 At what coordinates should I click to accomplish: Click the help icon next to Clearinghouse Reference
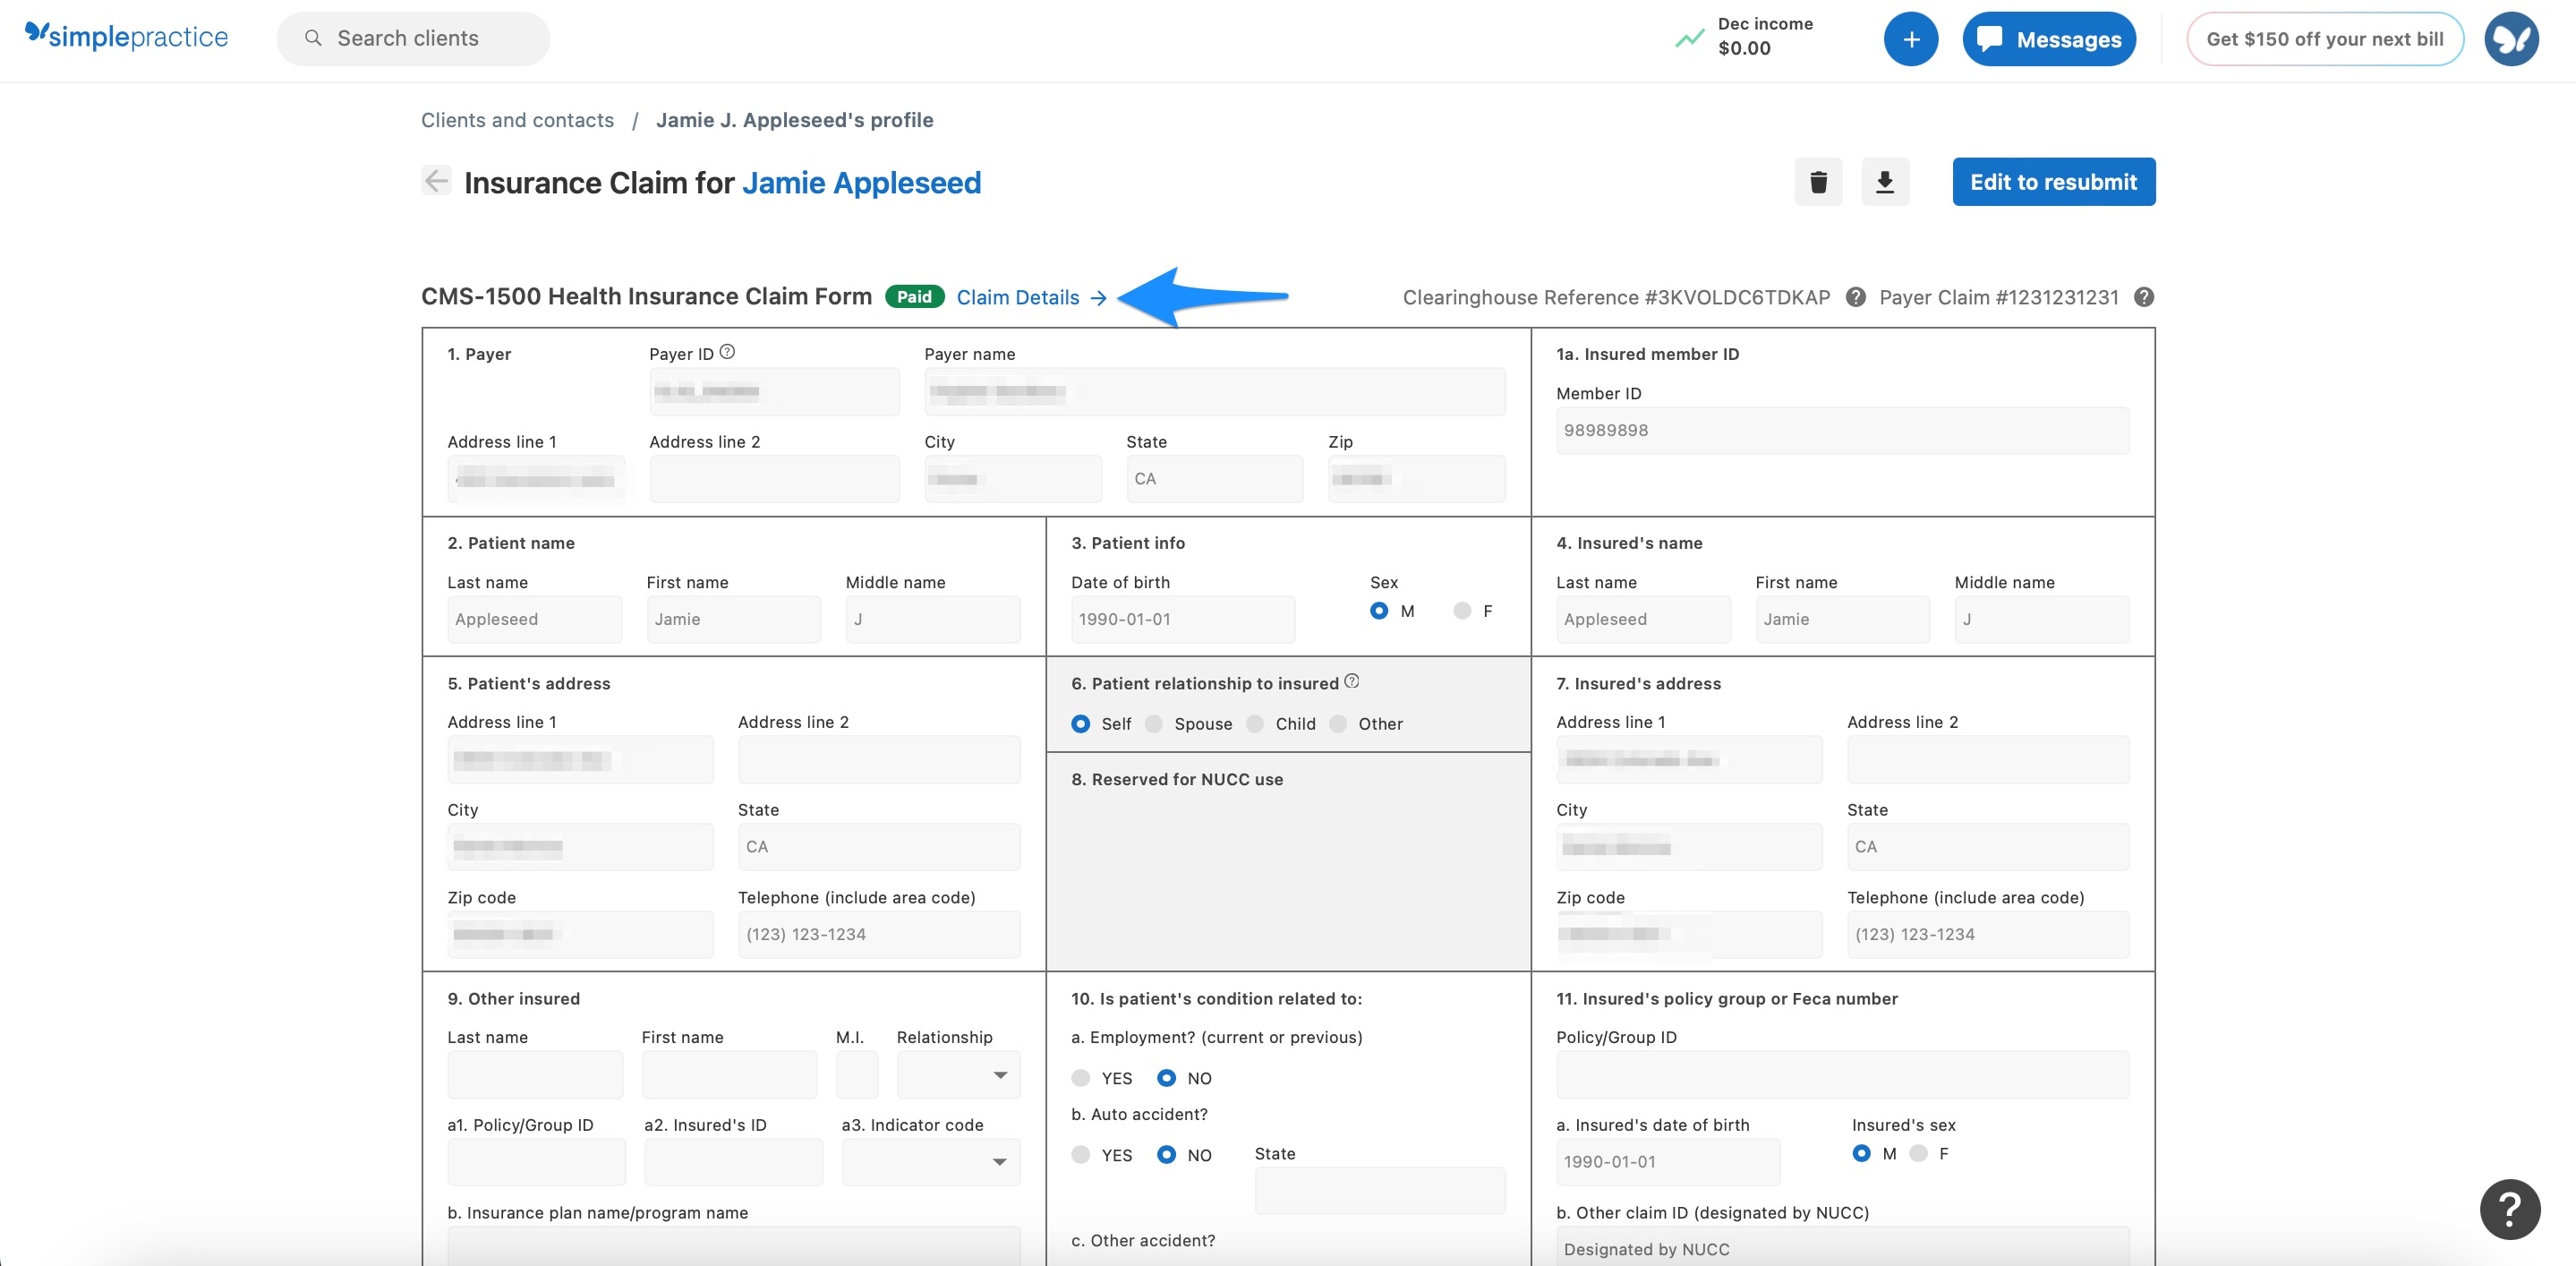[1855, 297]
